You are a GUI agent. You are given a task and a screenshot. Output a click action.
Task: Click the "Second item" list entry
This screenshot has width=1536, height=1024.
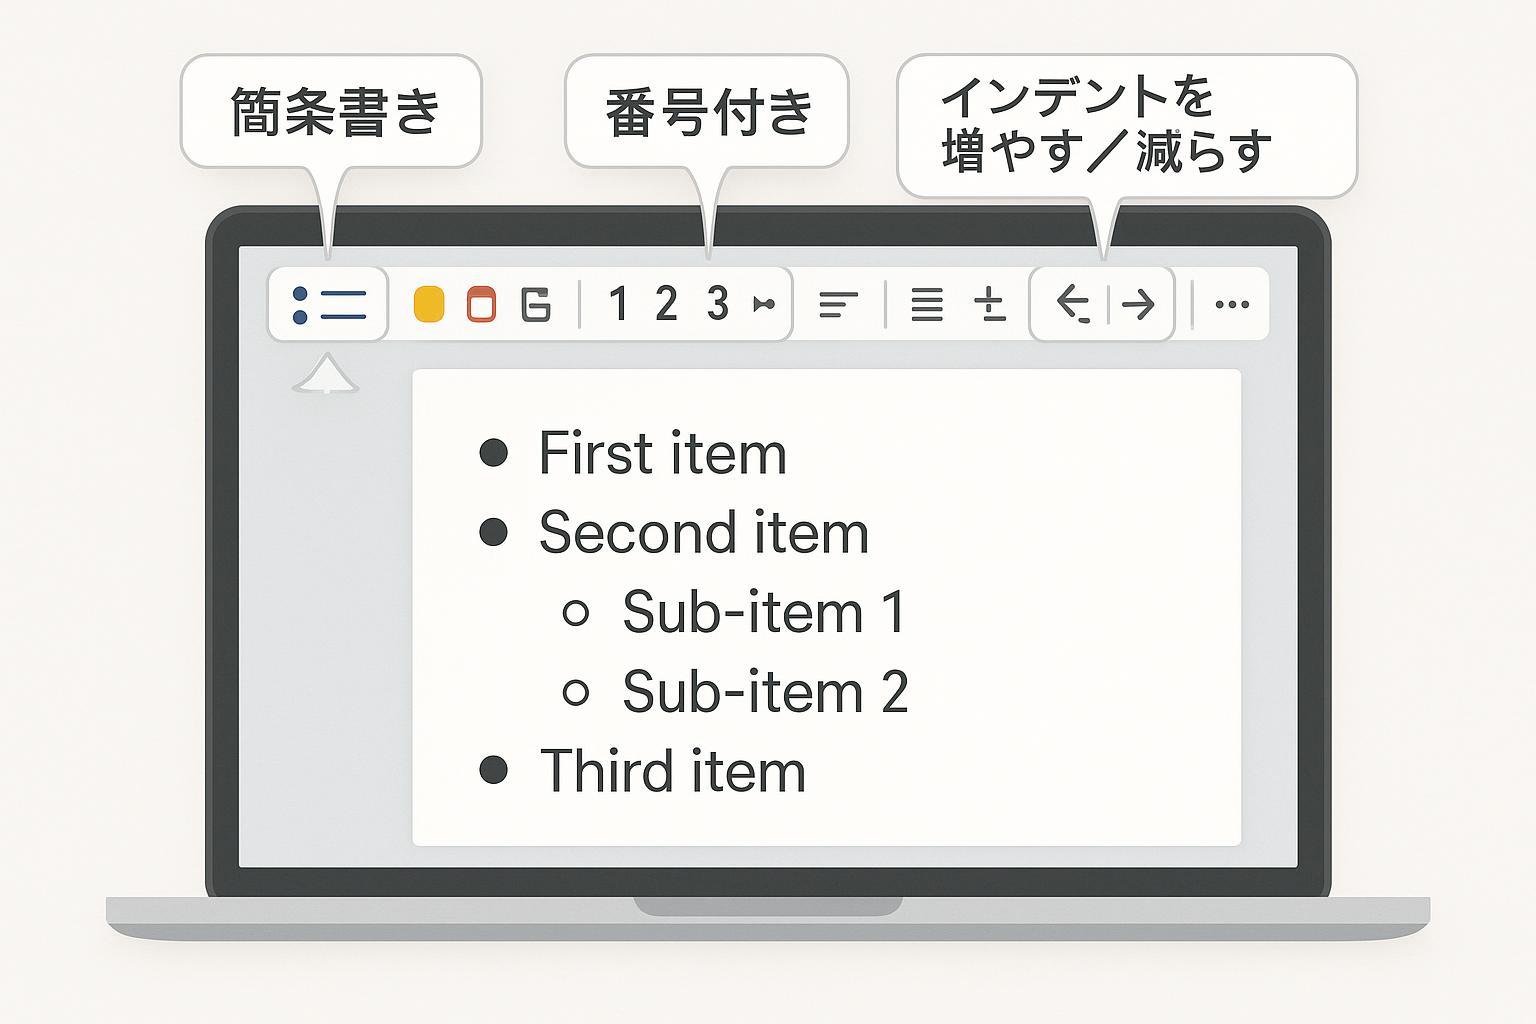tap(703, 532)
